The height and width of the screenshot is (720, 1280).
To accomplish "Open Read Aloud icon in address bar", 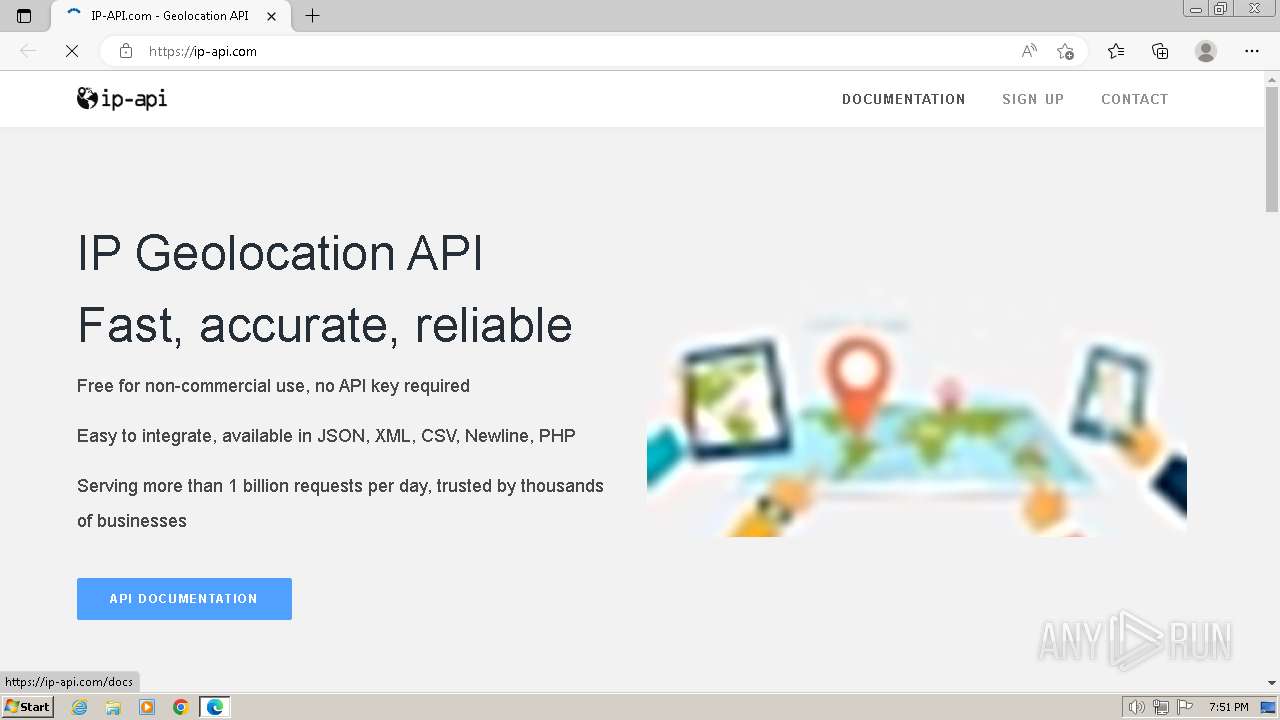I will 1029,51.
